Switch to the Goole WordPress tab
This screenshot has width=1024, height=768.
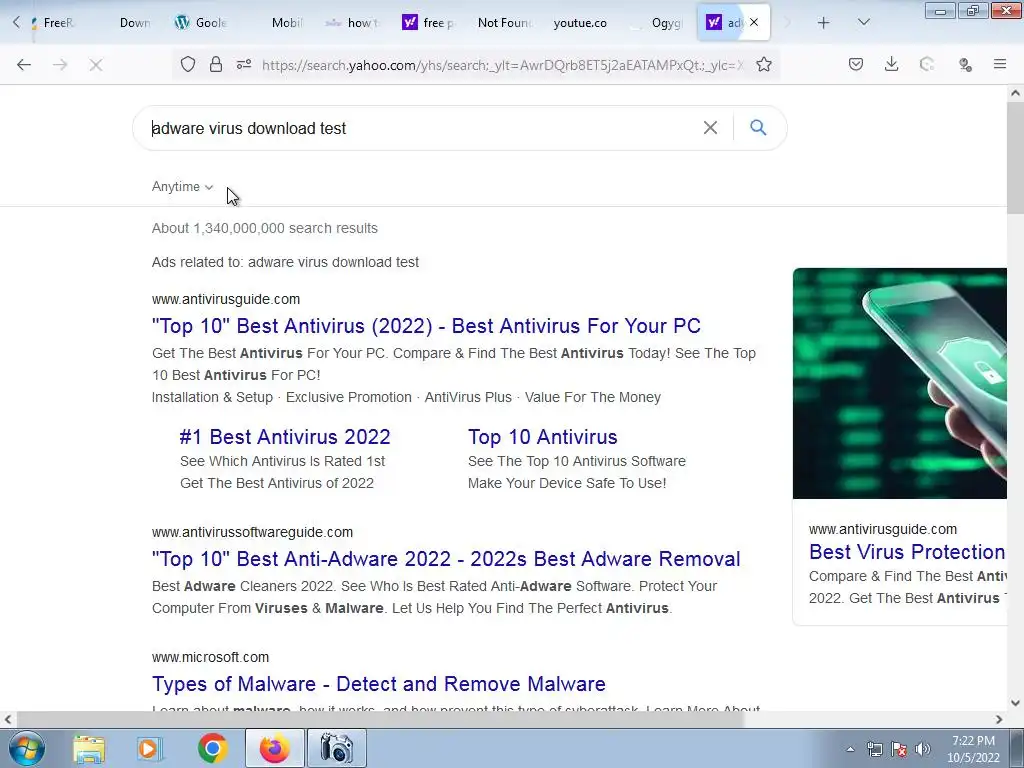201,23
